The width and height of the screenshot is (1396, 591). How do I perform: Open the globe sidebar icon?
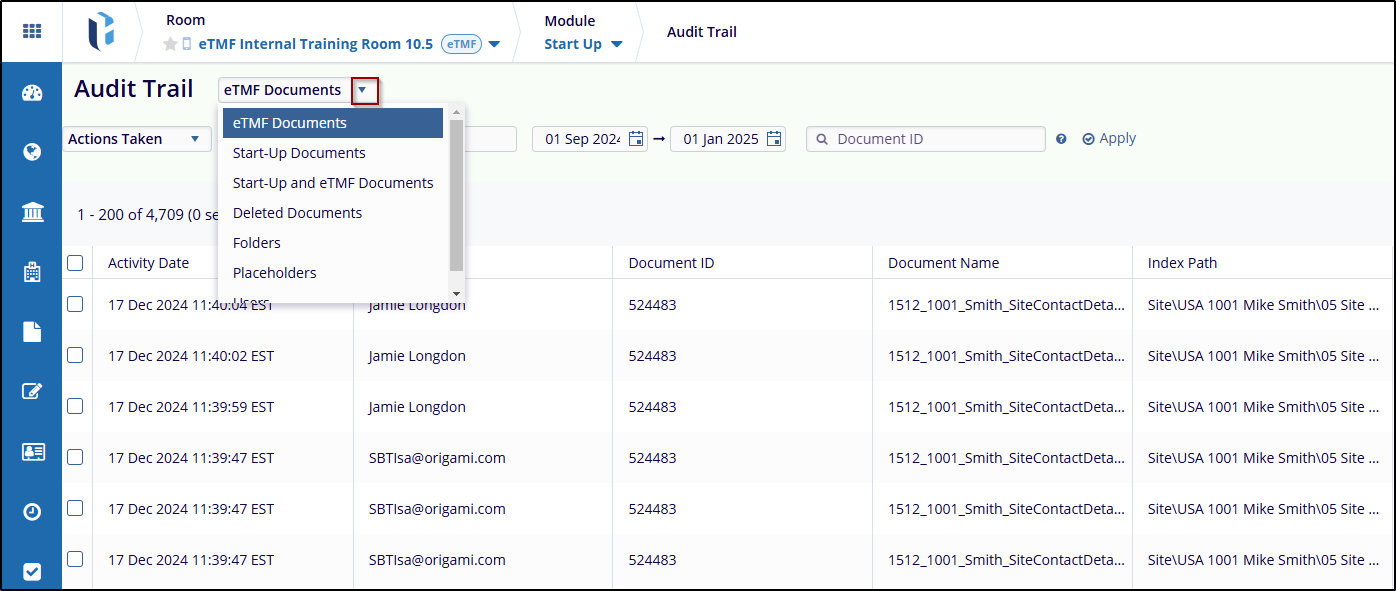(32, 152)
